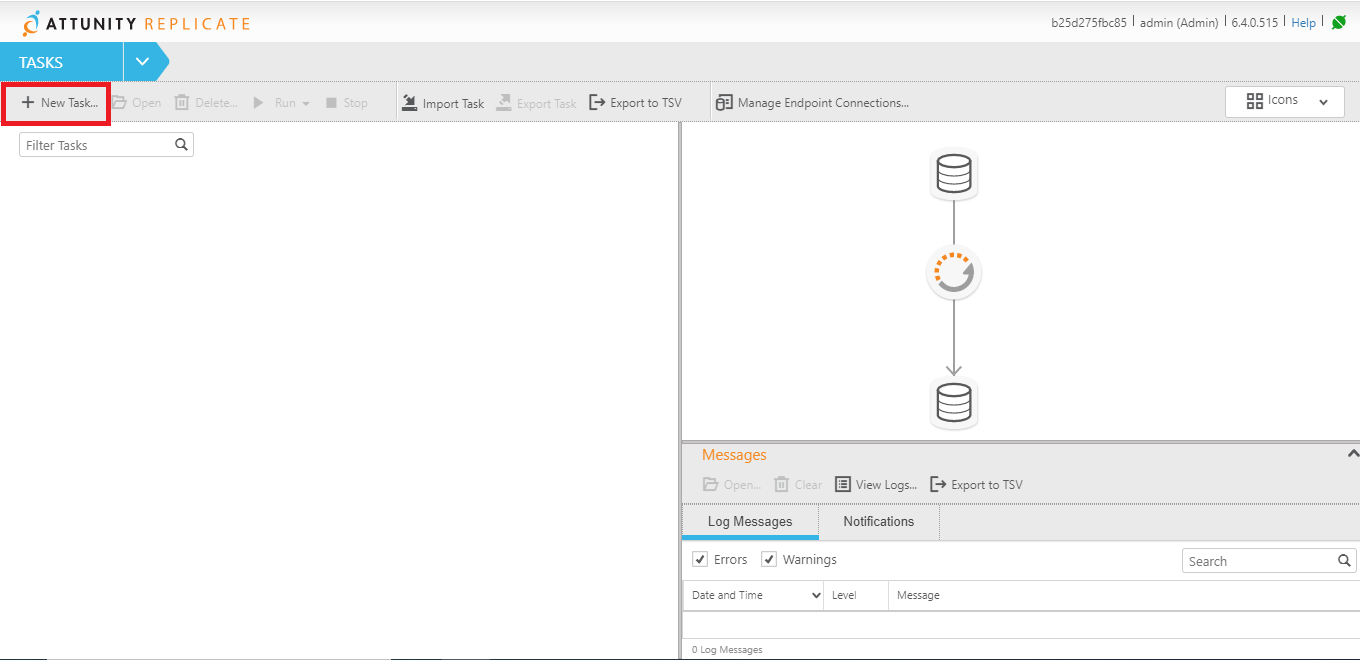The width and height of the screenshot is (1360, 660).
Task: Expand the Run dropdown arrow
Action: [306, 104]
